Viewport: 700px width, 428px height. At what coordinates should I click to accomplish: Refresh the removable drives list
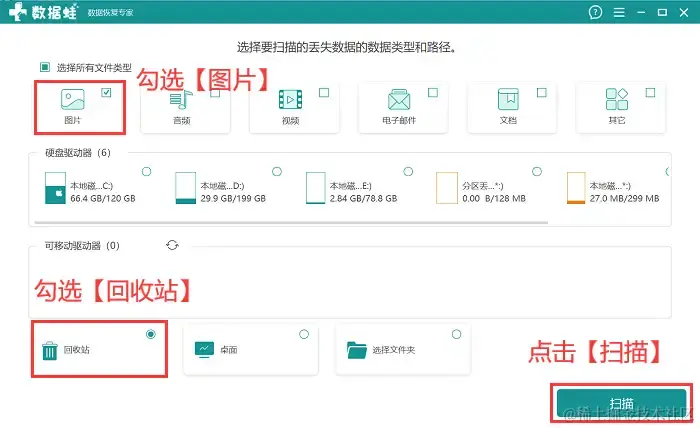coord(172,245)
